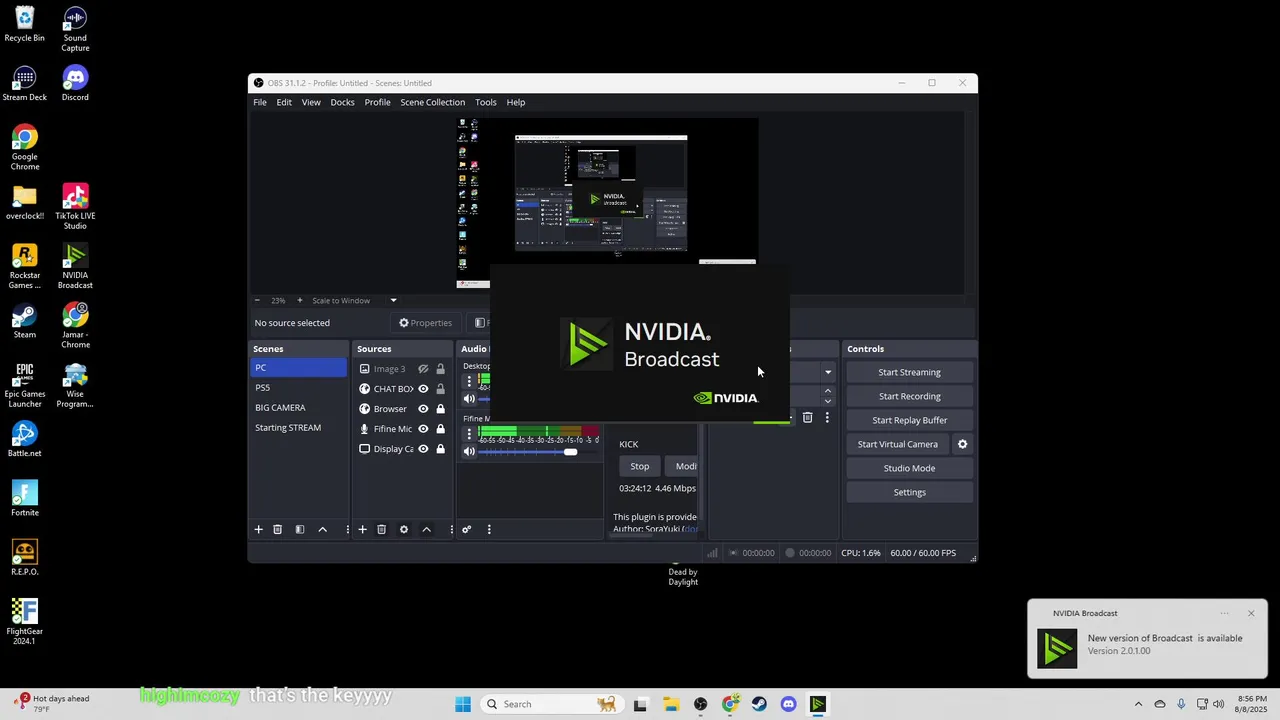
Task: Open Scenes dock three-dot menu
Action: click(348, 529)
